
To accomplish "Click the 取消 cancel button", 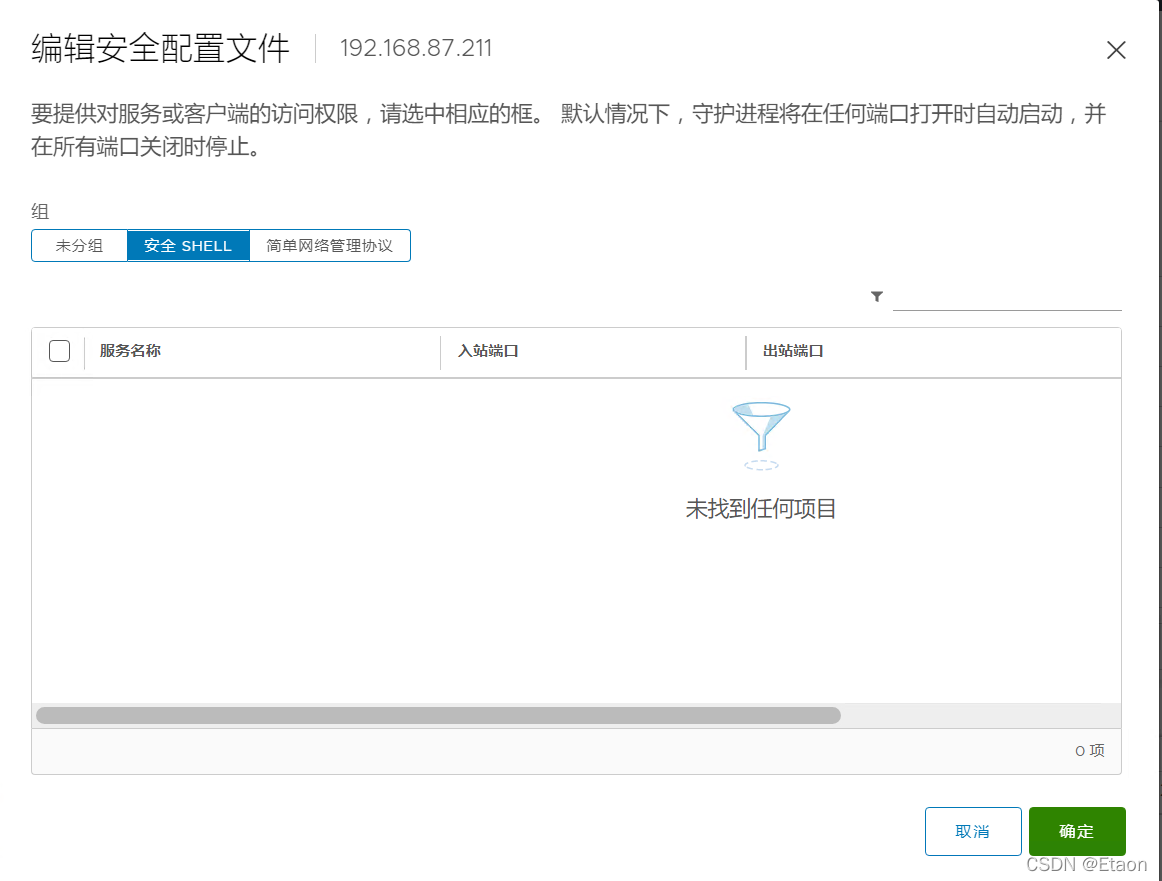I will click(972, 831).
